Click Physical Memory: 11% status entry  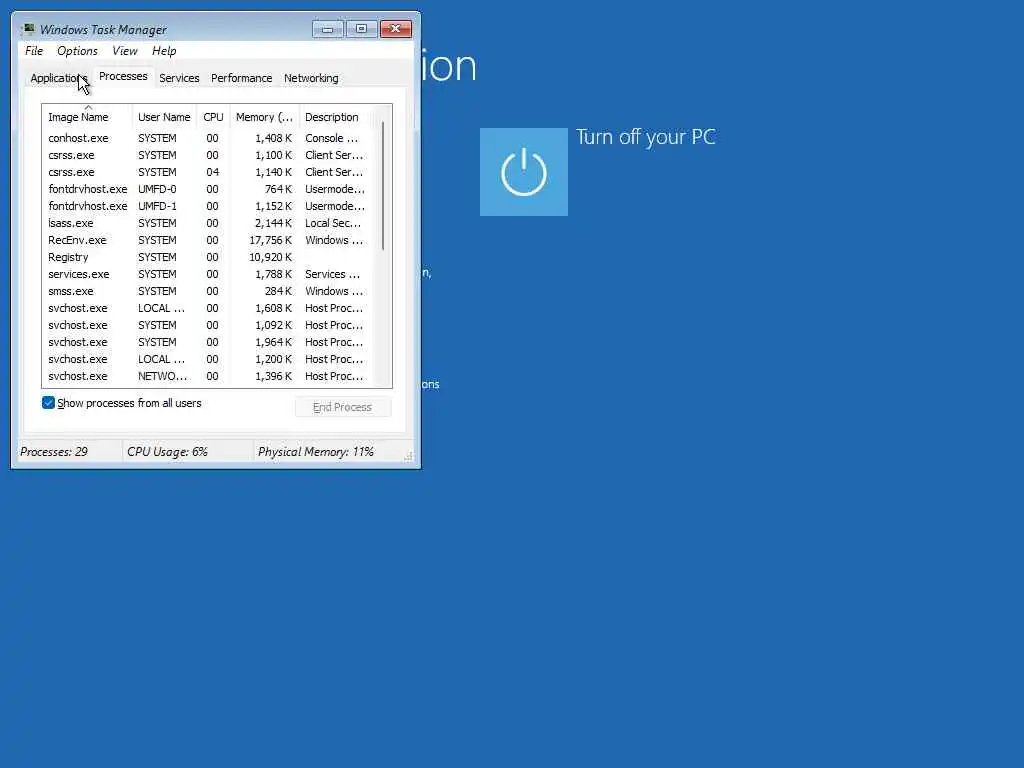[315, 452]
